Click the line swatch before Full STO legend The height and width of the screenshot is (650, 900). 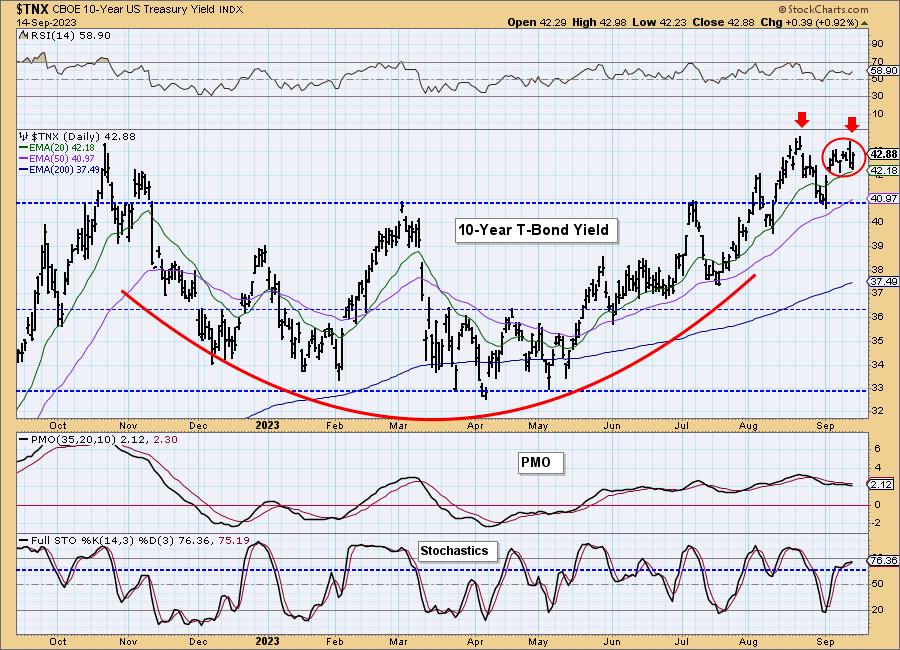tap(24, 540)
